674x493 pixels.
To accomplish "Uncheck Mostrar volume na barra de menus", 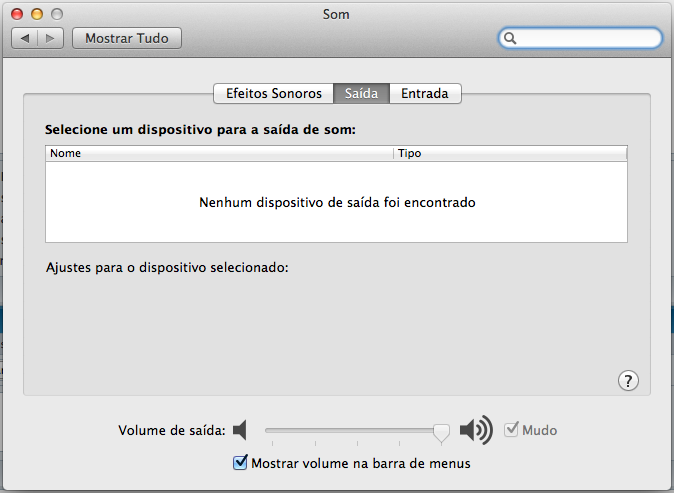I will 240,463.
